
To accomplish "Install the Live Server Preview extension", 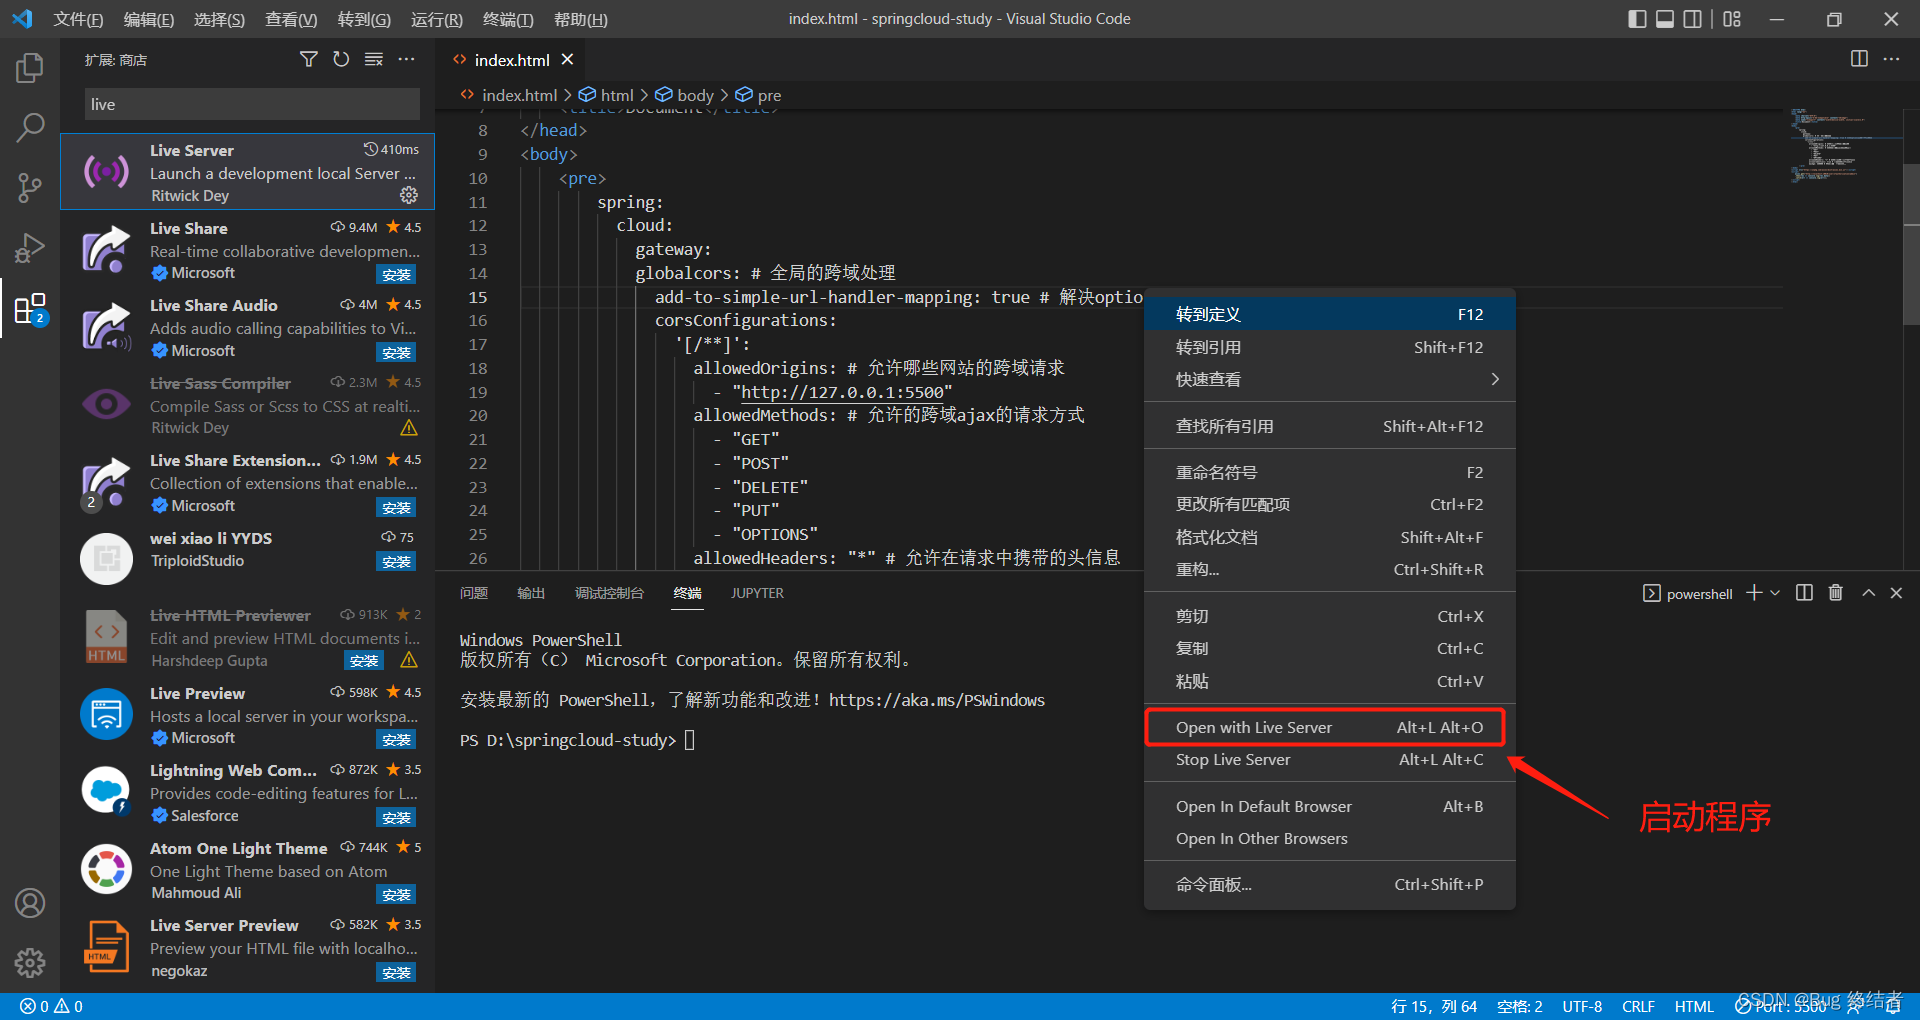I will click(397, 972).
